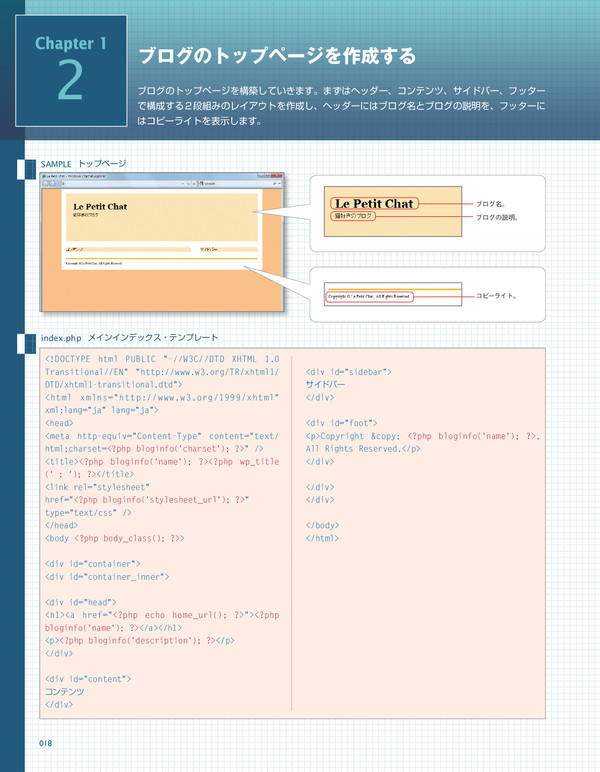
Task: Click the circled copyright line in lower callout
Action: pyautogui.click(x=370, y=296)
